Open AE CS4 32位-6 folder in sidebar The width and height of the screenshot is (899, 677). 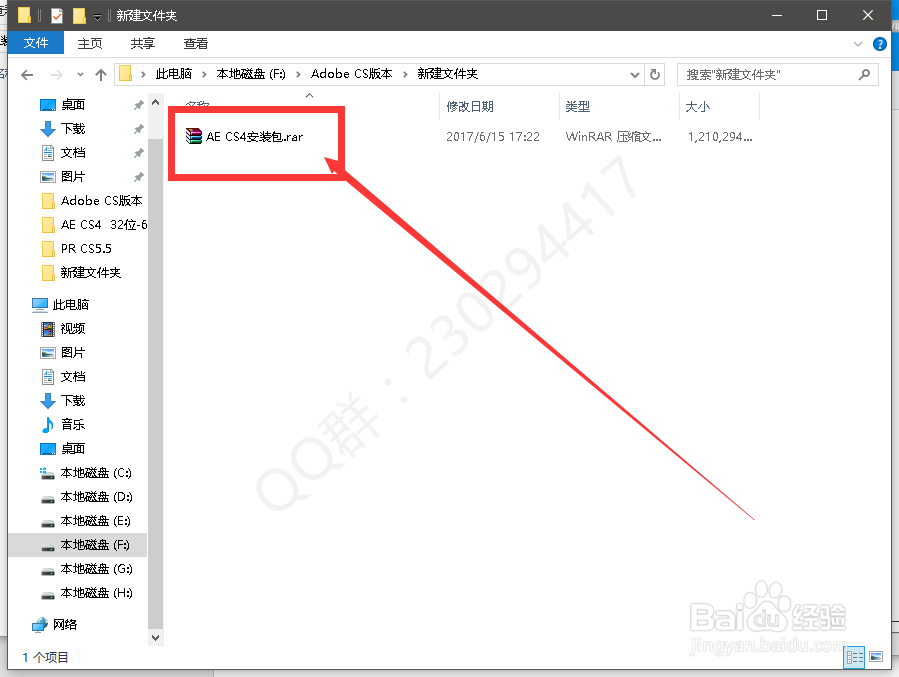tap(103, 225)
